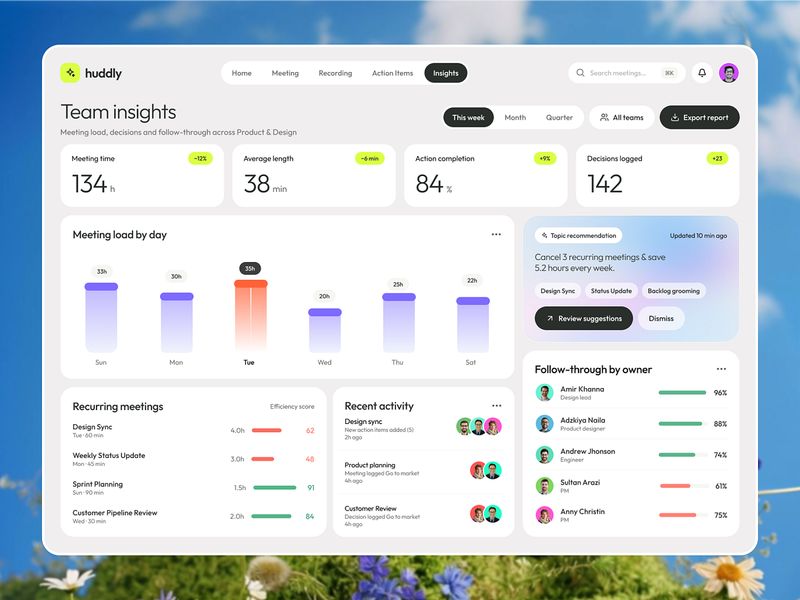Select the Mon bar in chart
Screen dimensions: 800x600
[177, 322]
